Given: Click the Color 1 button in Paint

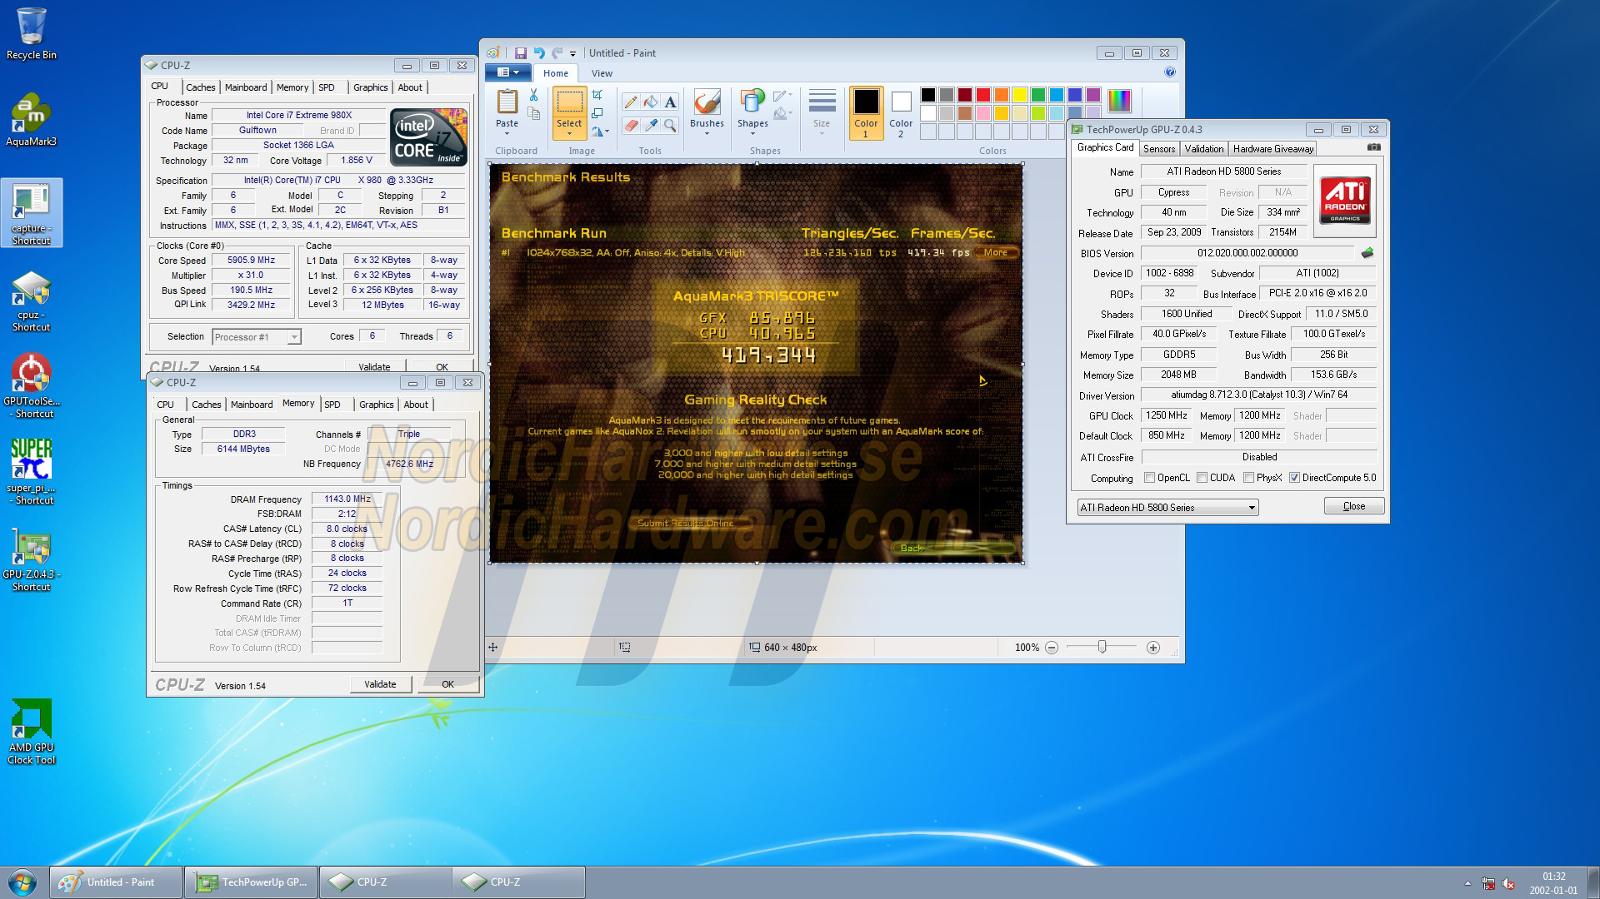Looking at the screenshot, I should tap(866, 113).
